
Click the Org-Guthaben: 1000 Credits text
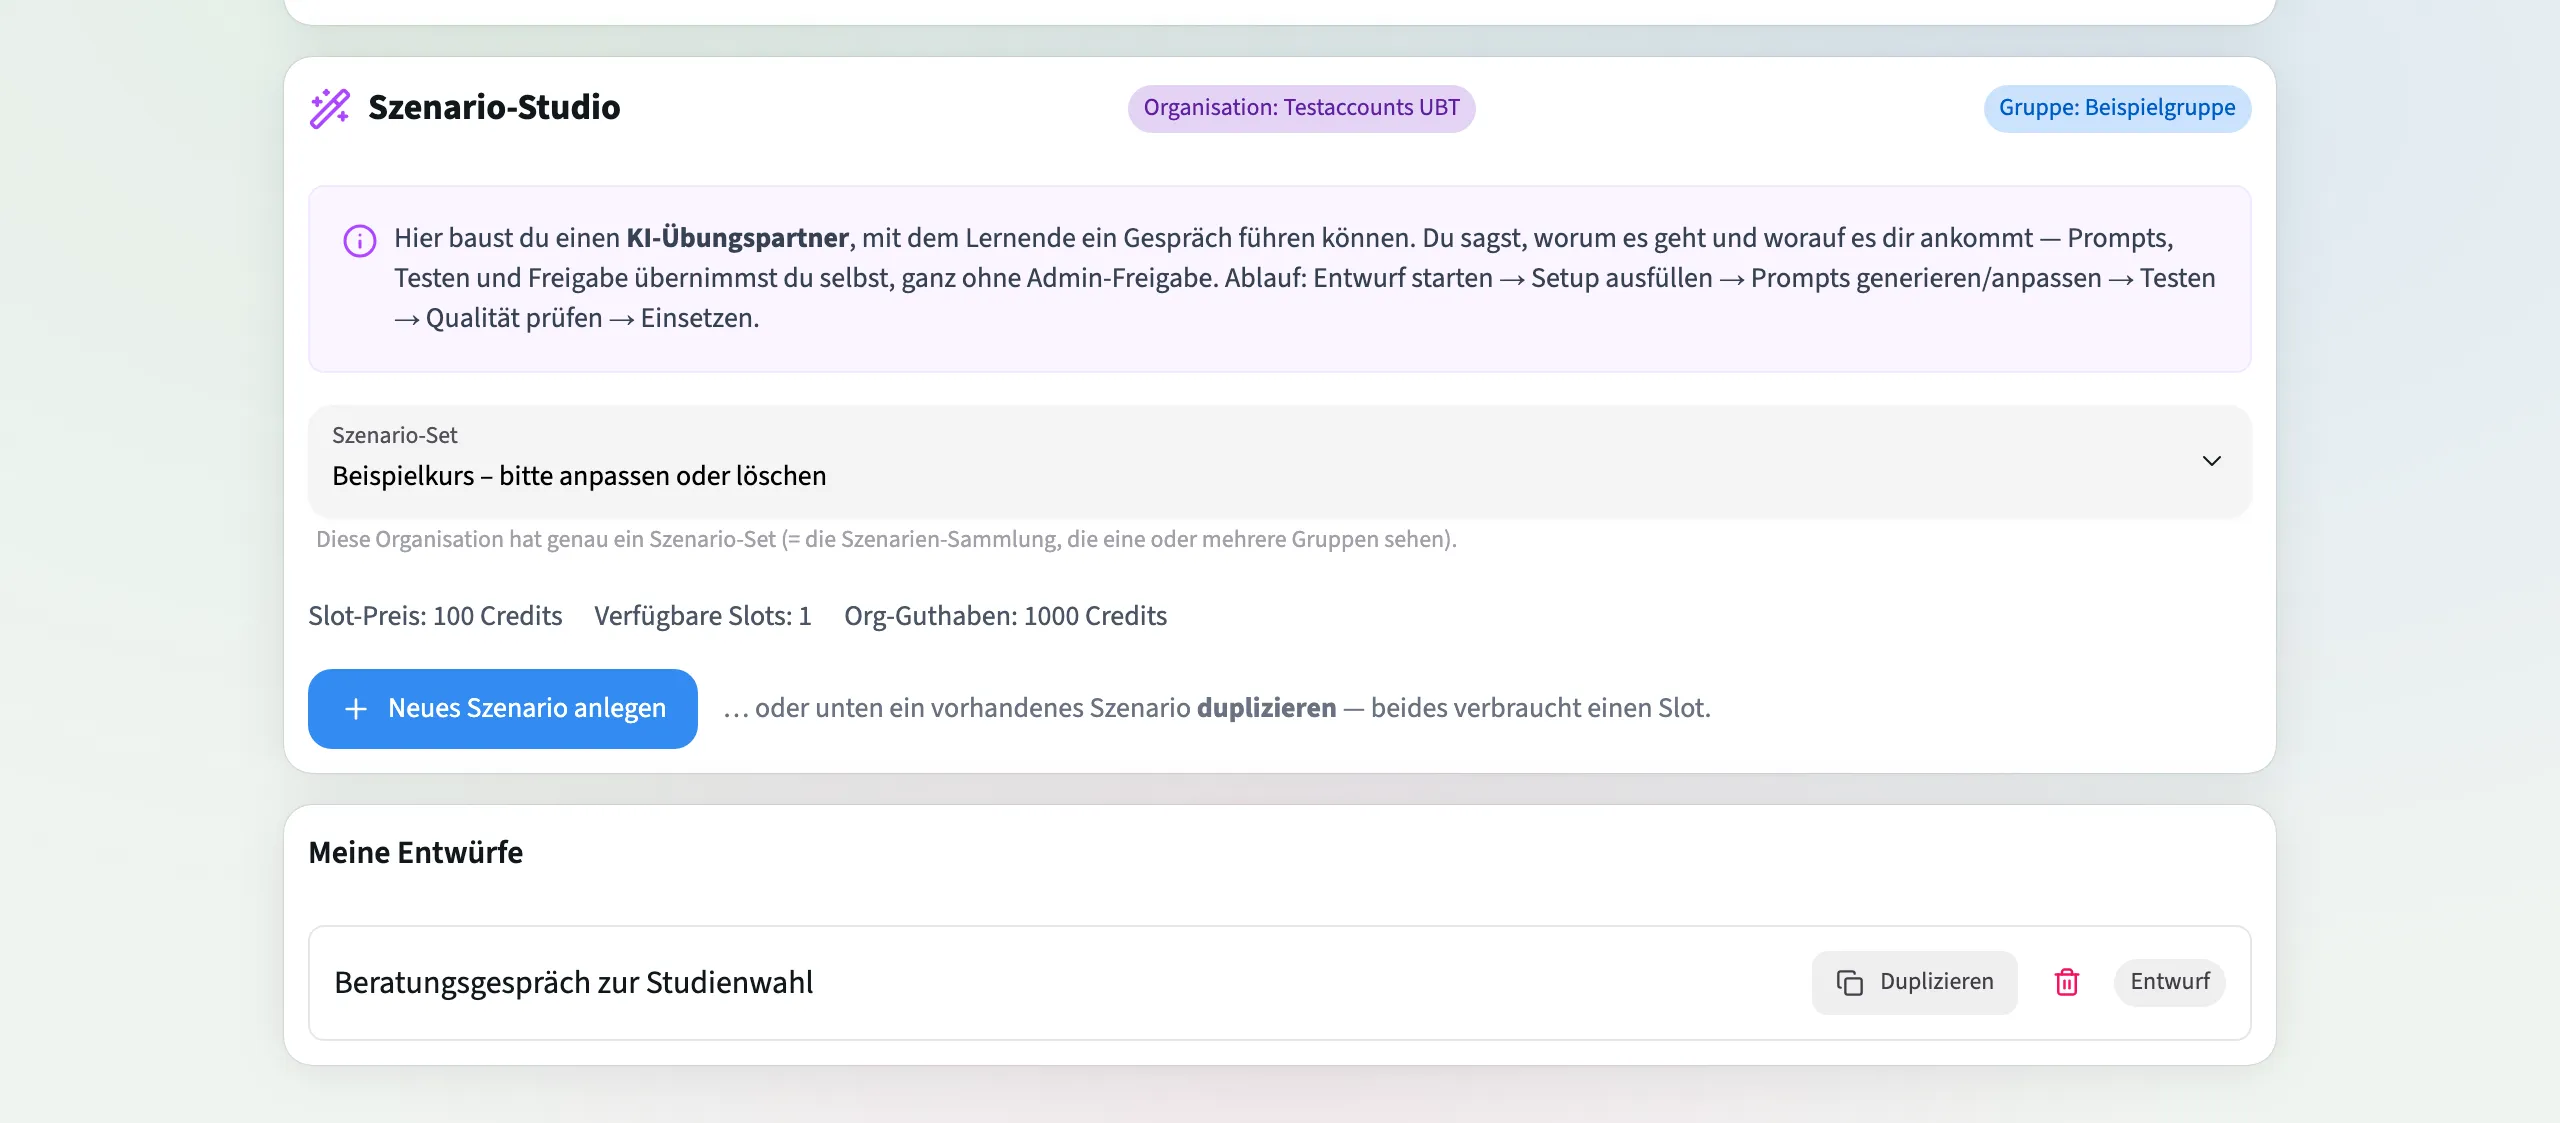tap(1006, 616)
